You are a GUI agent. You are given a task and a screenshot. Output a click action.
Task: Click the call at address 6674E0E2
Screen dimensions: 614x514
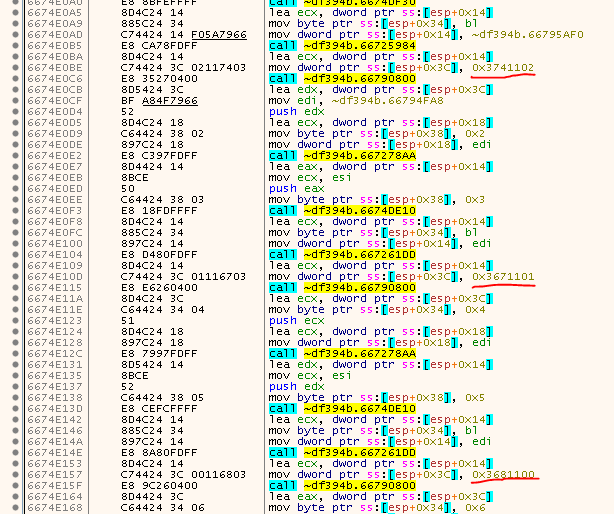340,155
